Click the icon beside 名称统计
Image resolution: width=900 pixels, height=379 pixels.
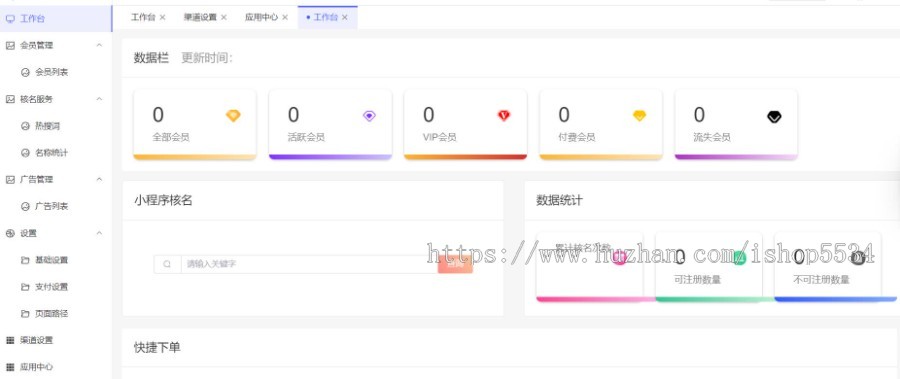[25, 153]
